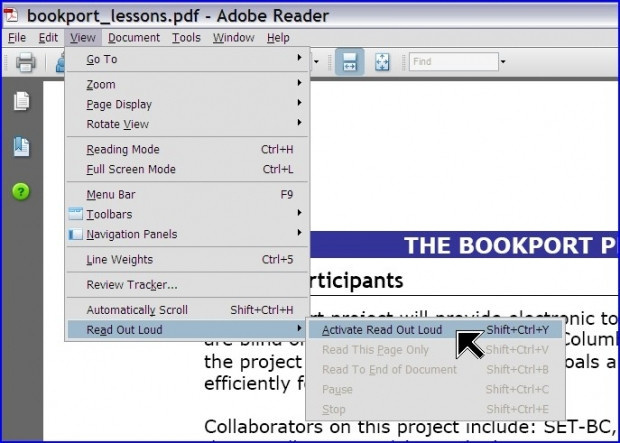620x443 pixels.
Task: Open the File menu
Action: tap(17, 38)
